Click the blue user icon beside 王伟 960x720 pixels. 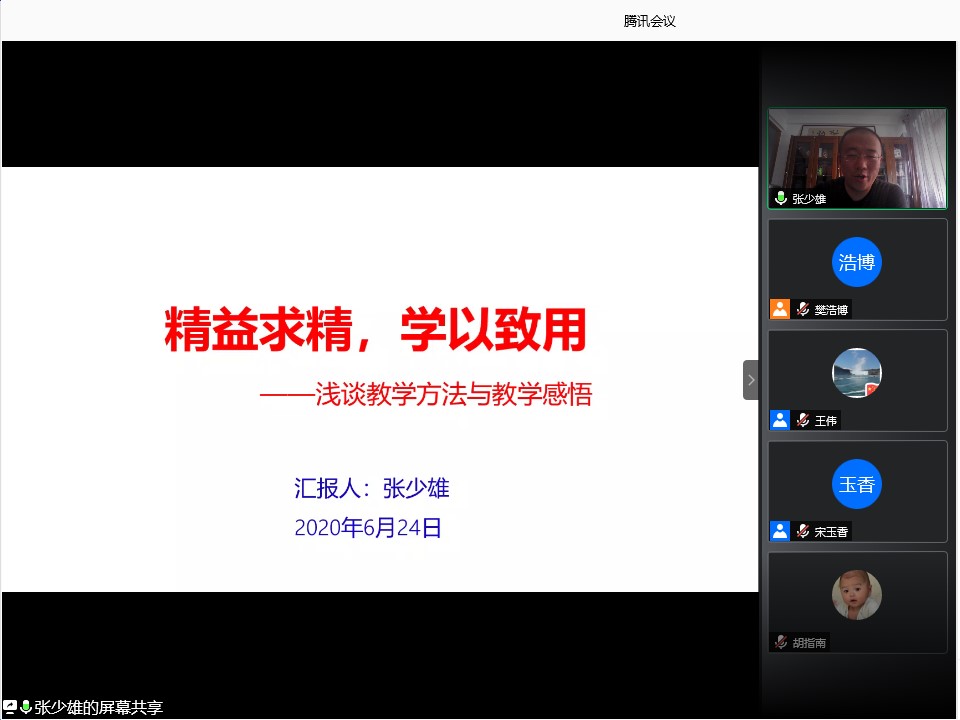point(780,420)
